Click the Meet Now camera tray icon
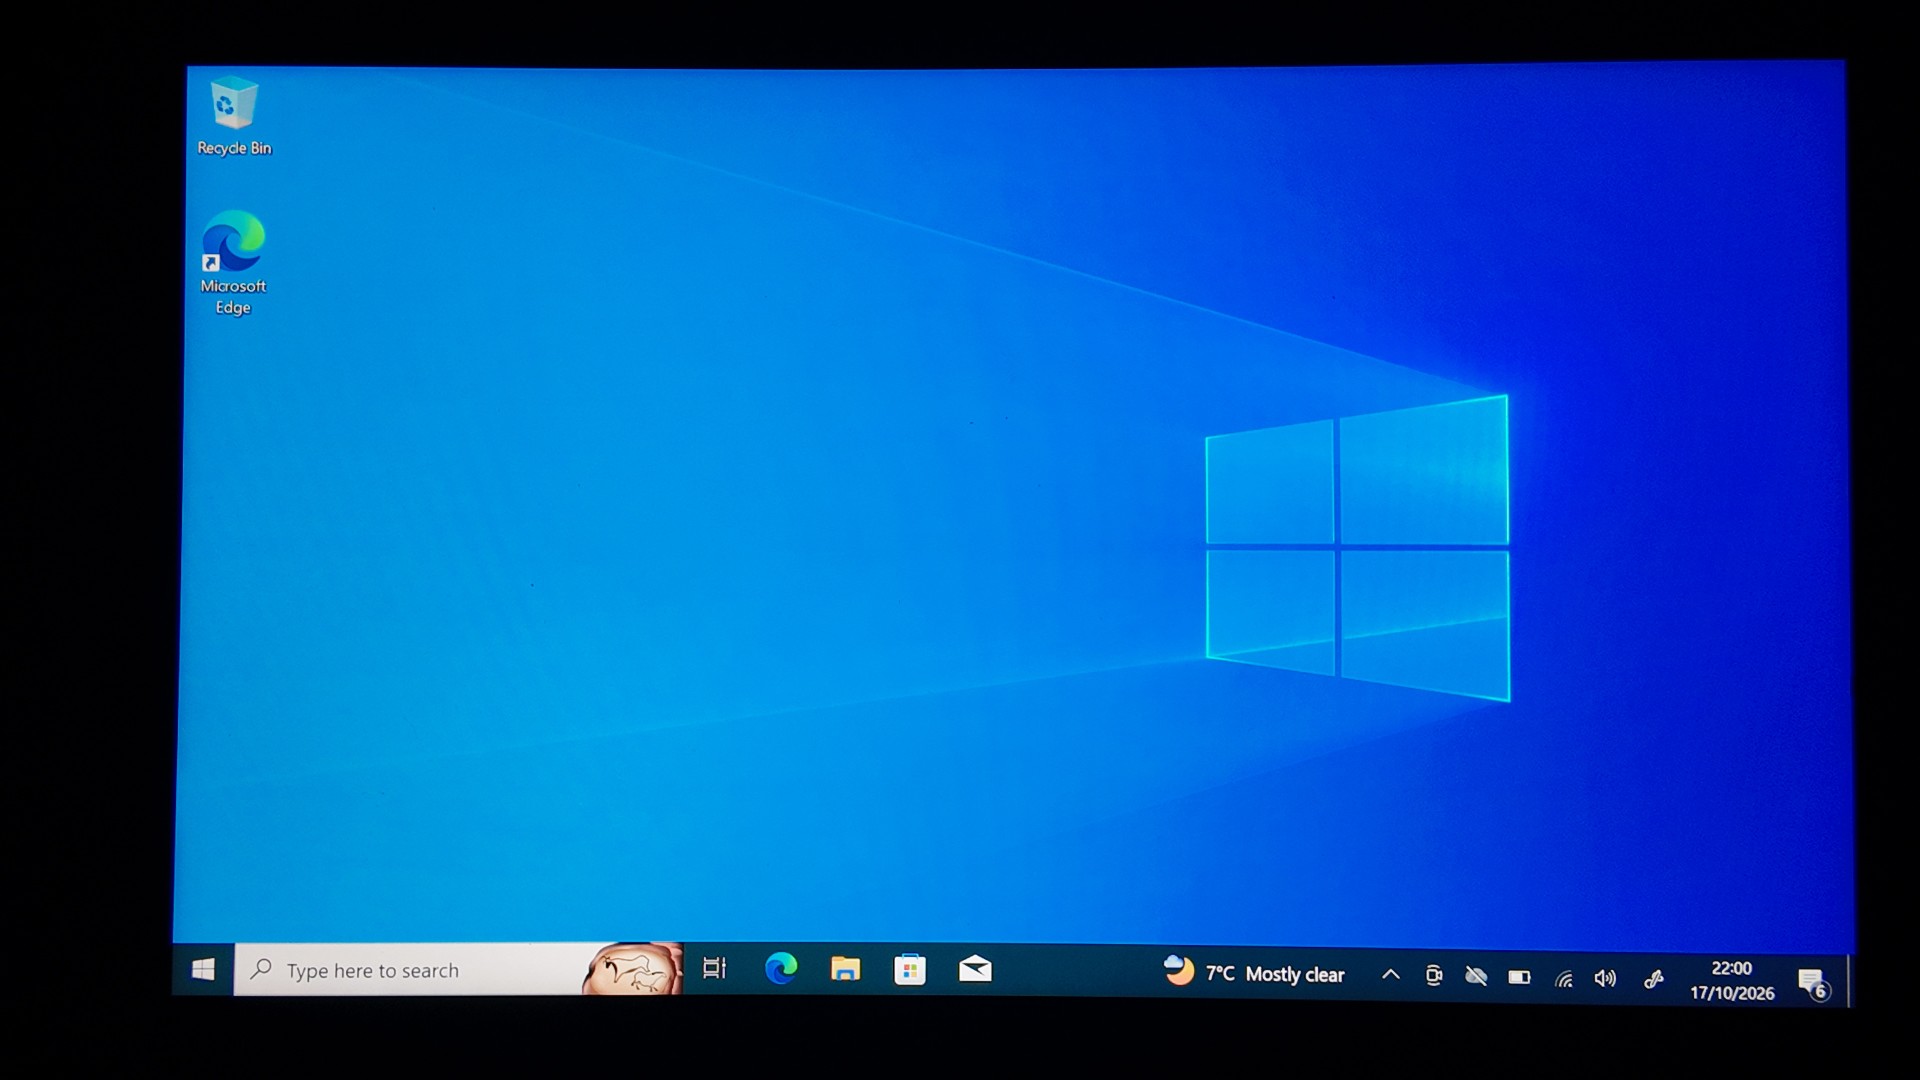Image resolution: width=1920 pixels, height=1080 pixels. coord(1433,976)
